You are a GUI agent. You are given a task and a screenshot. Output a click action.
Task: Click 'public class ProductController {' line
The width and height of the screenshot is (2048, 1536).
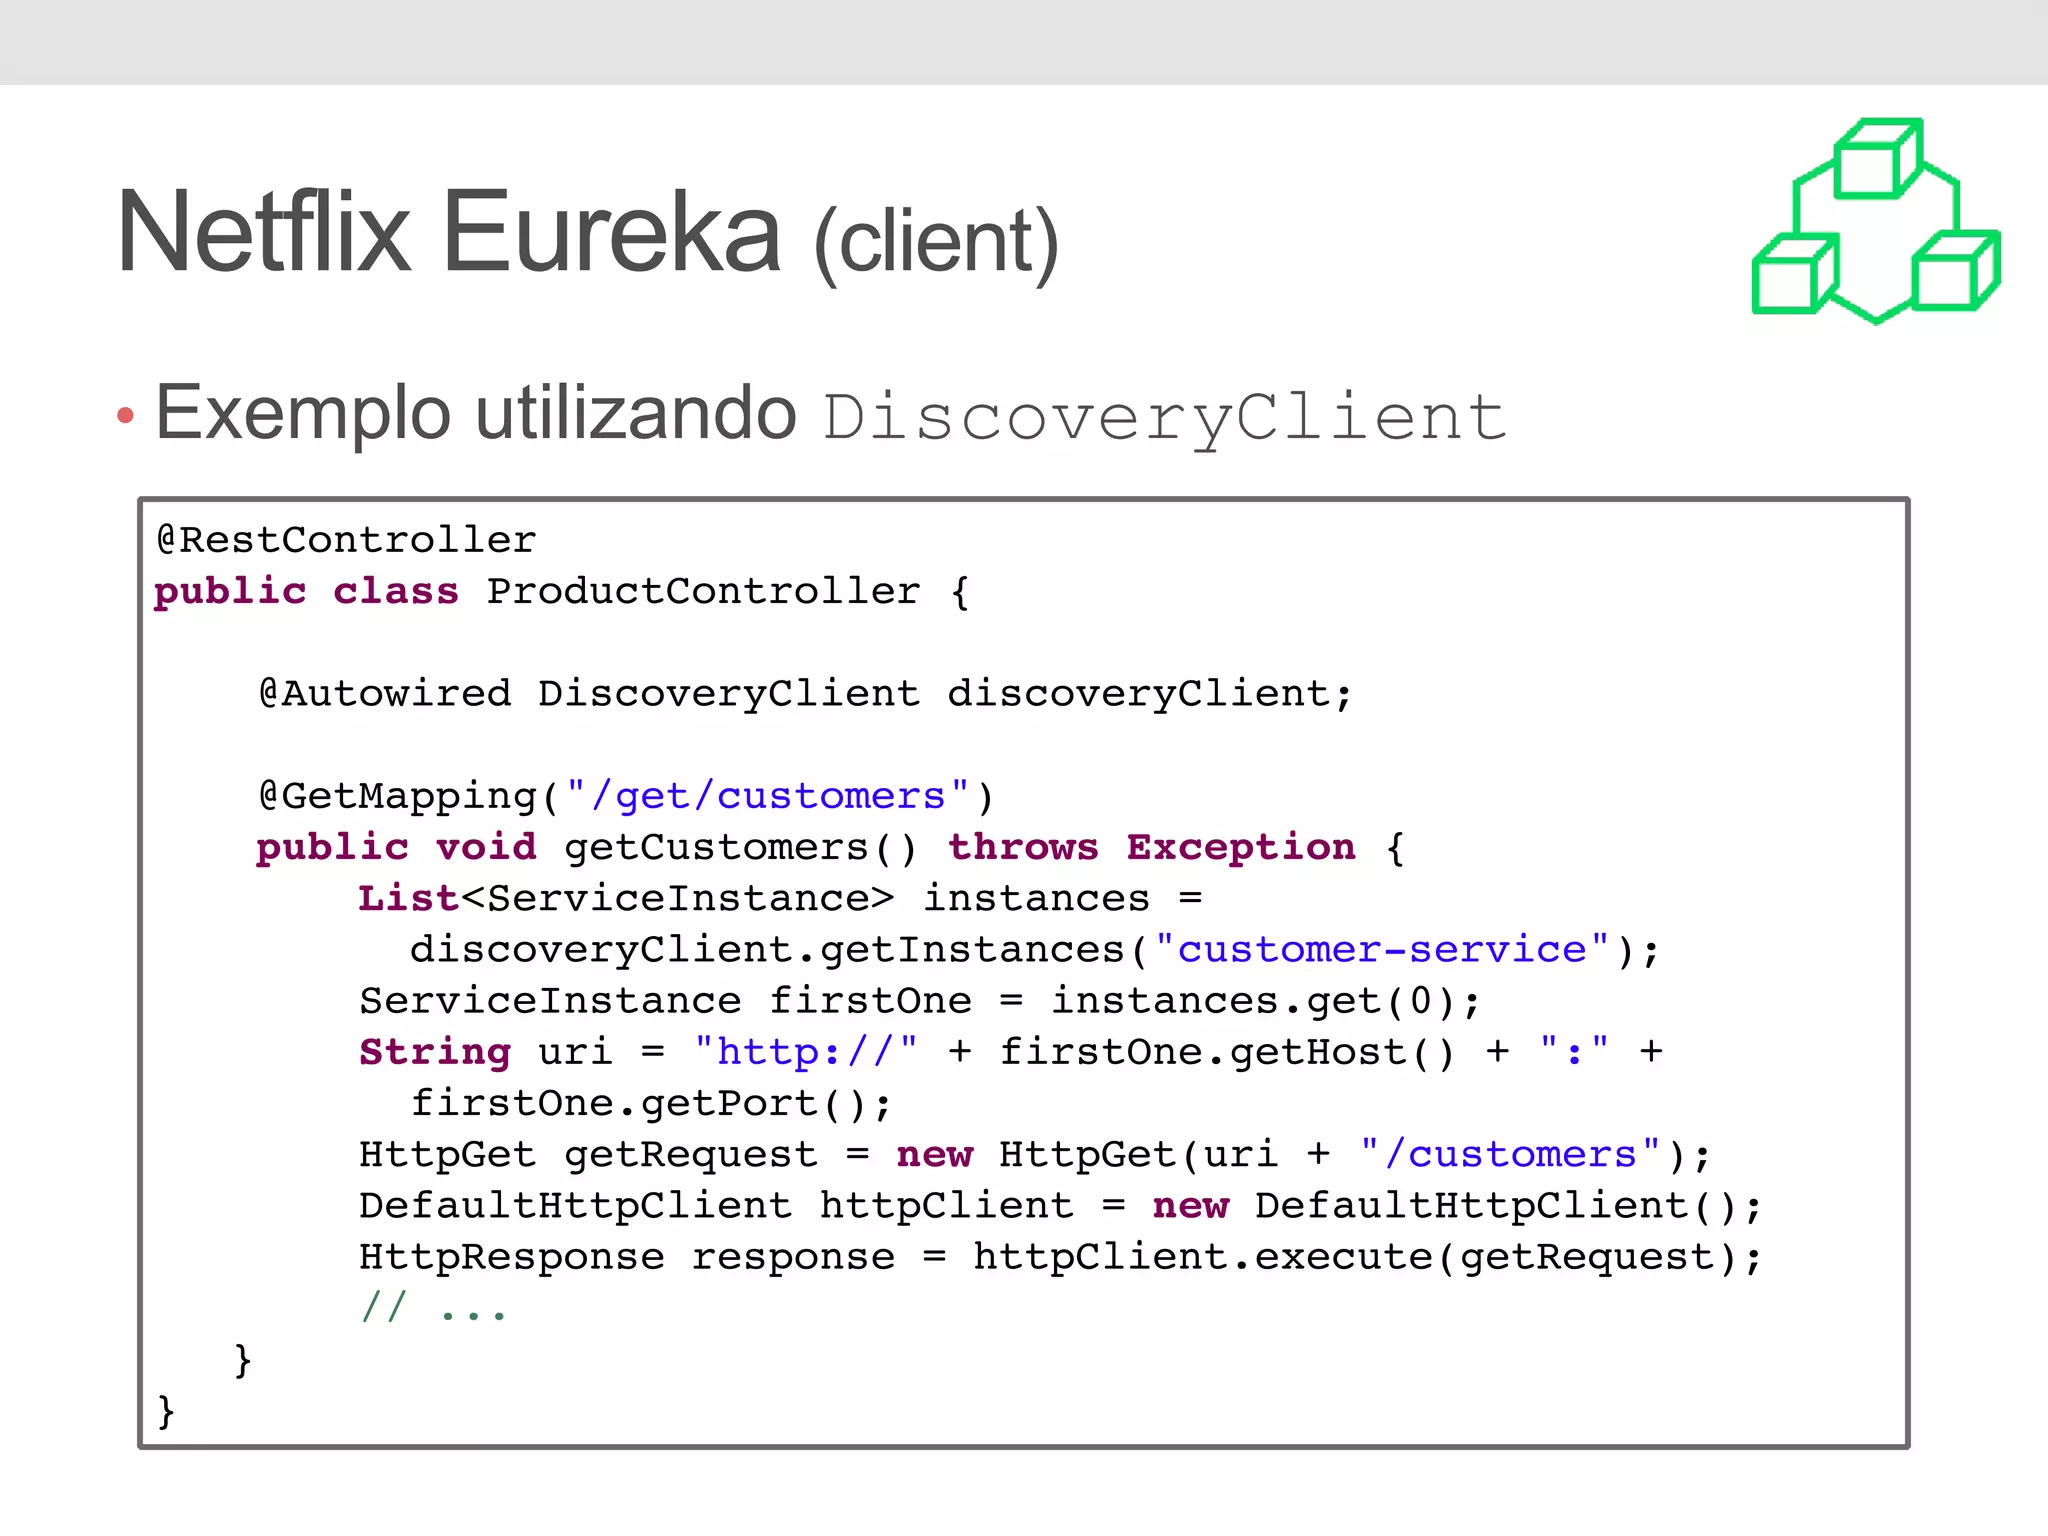[x=561, y=592]
